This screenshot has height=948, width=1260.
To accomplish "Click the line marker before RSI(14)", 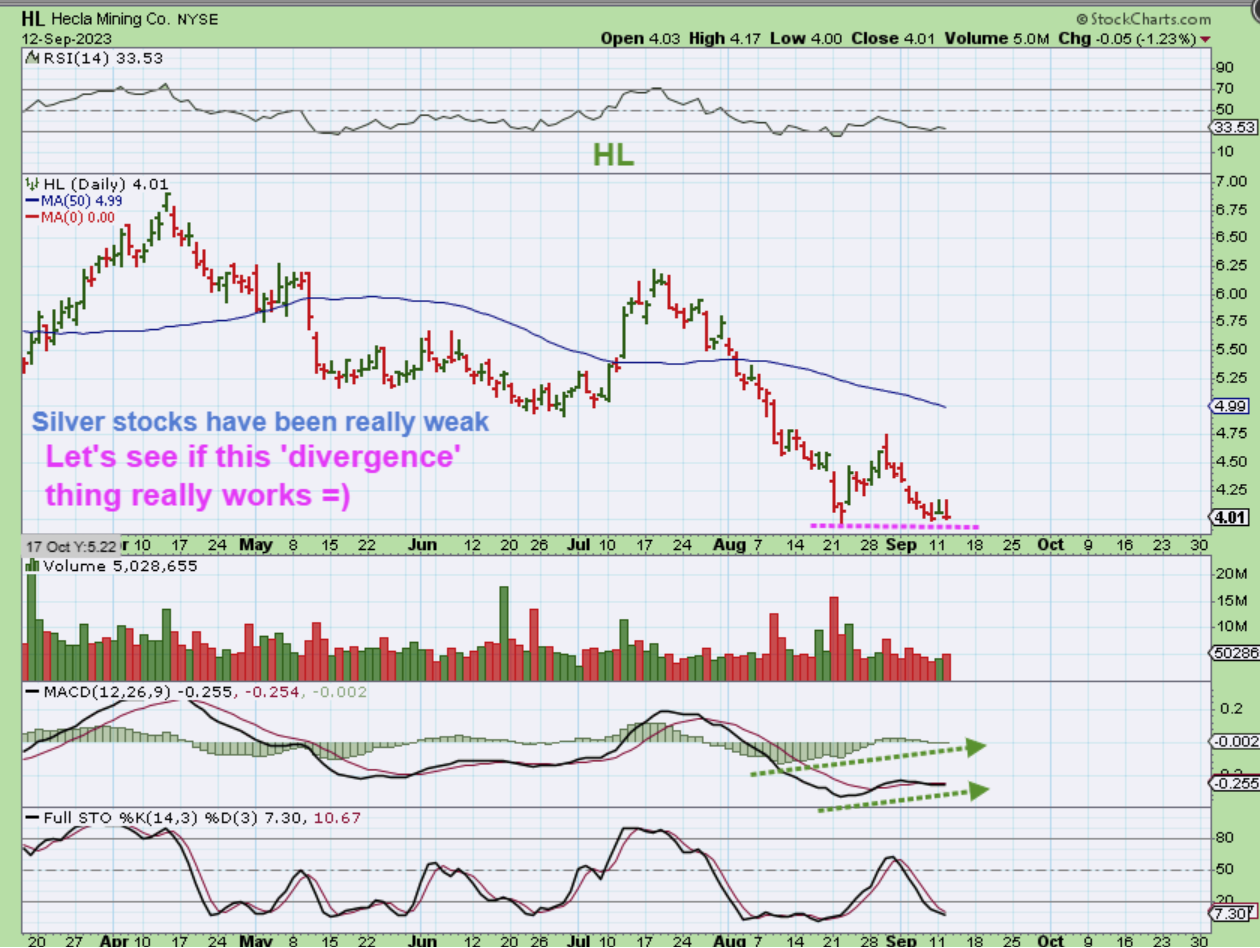I will pyautogui.click(x=31, y=58).
